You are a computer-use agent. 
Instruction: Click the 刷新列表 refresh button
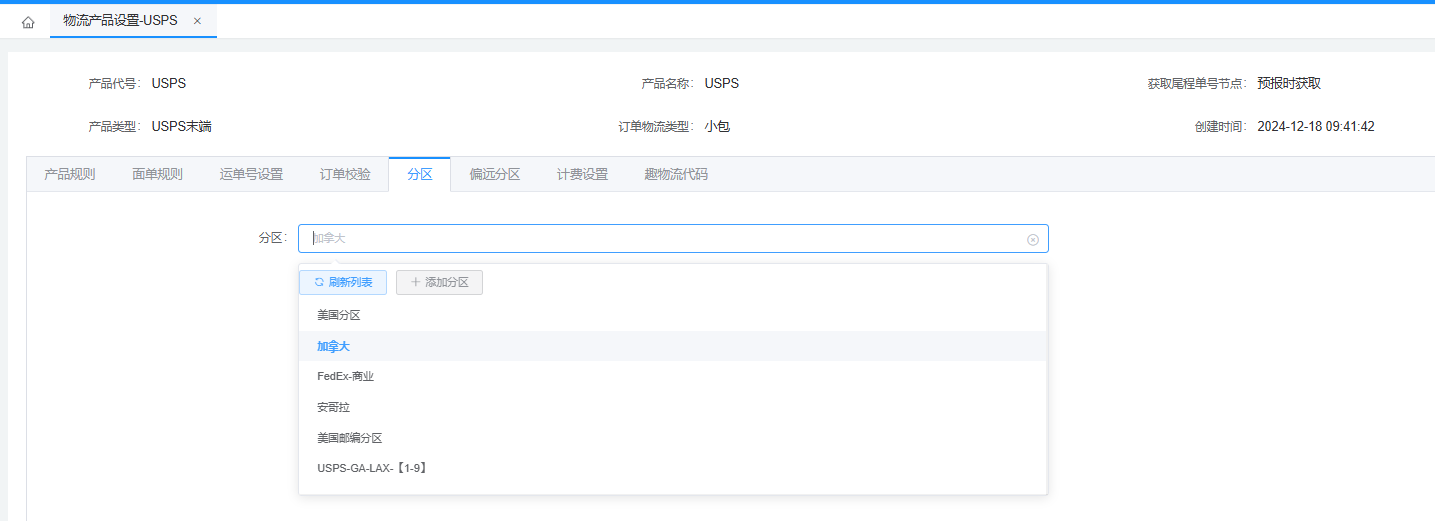tap(343, 283)
